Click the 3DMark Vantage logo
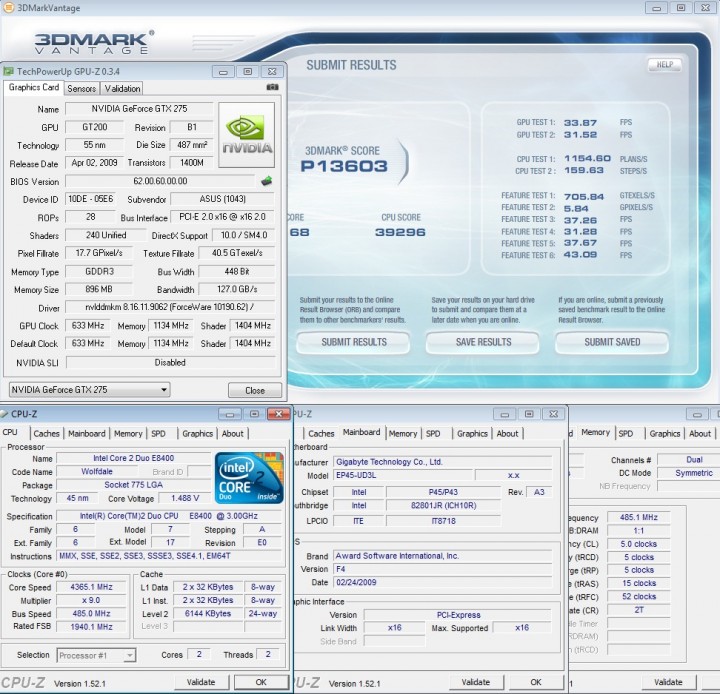Image resolution: width=720 pixels, height=694 pixels. click(94, 42)
